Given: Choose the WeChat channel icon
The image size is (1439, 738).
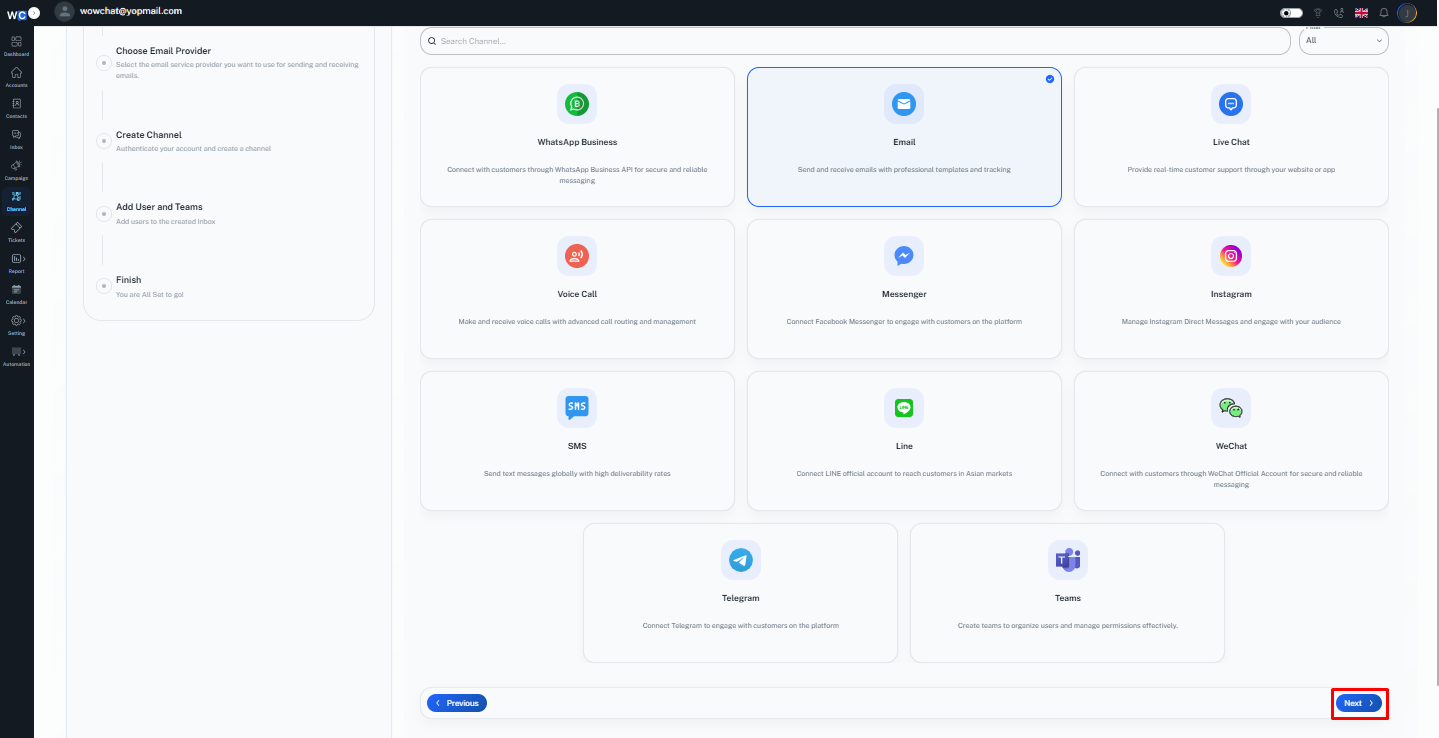Looking at the screenshot, I should click(1231, 408).
